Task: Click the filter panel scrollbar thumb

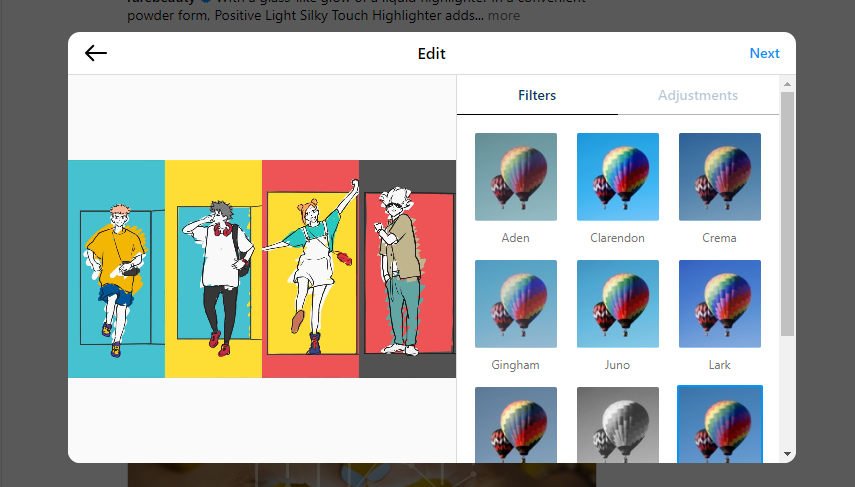Action: coord(787,210)
